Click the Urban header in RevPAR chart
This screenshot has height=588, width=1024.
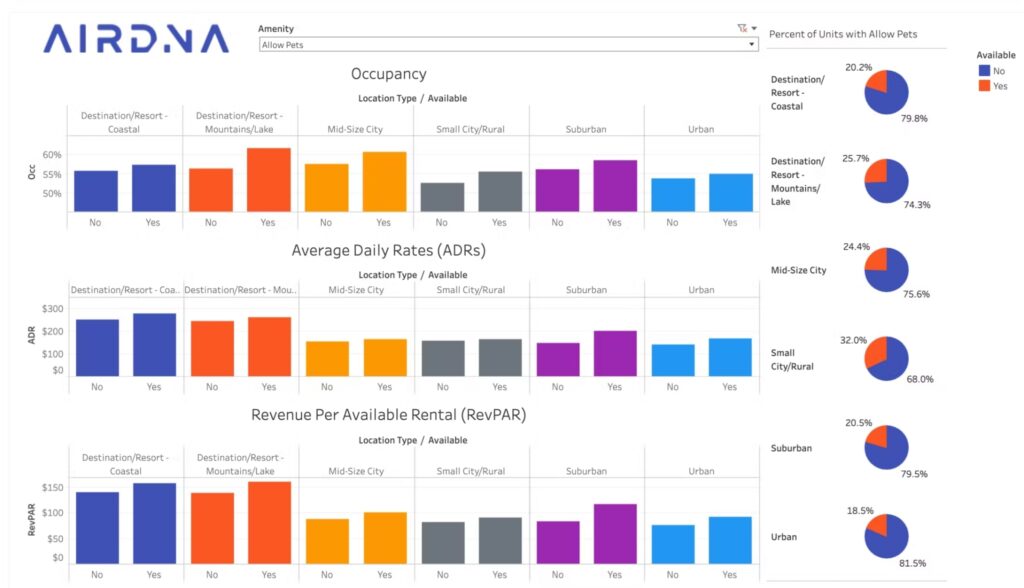[701, 471]
